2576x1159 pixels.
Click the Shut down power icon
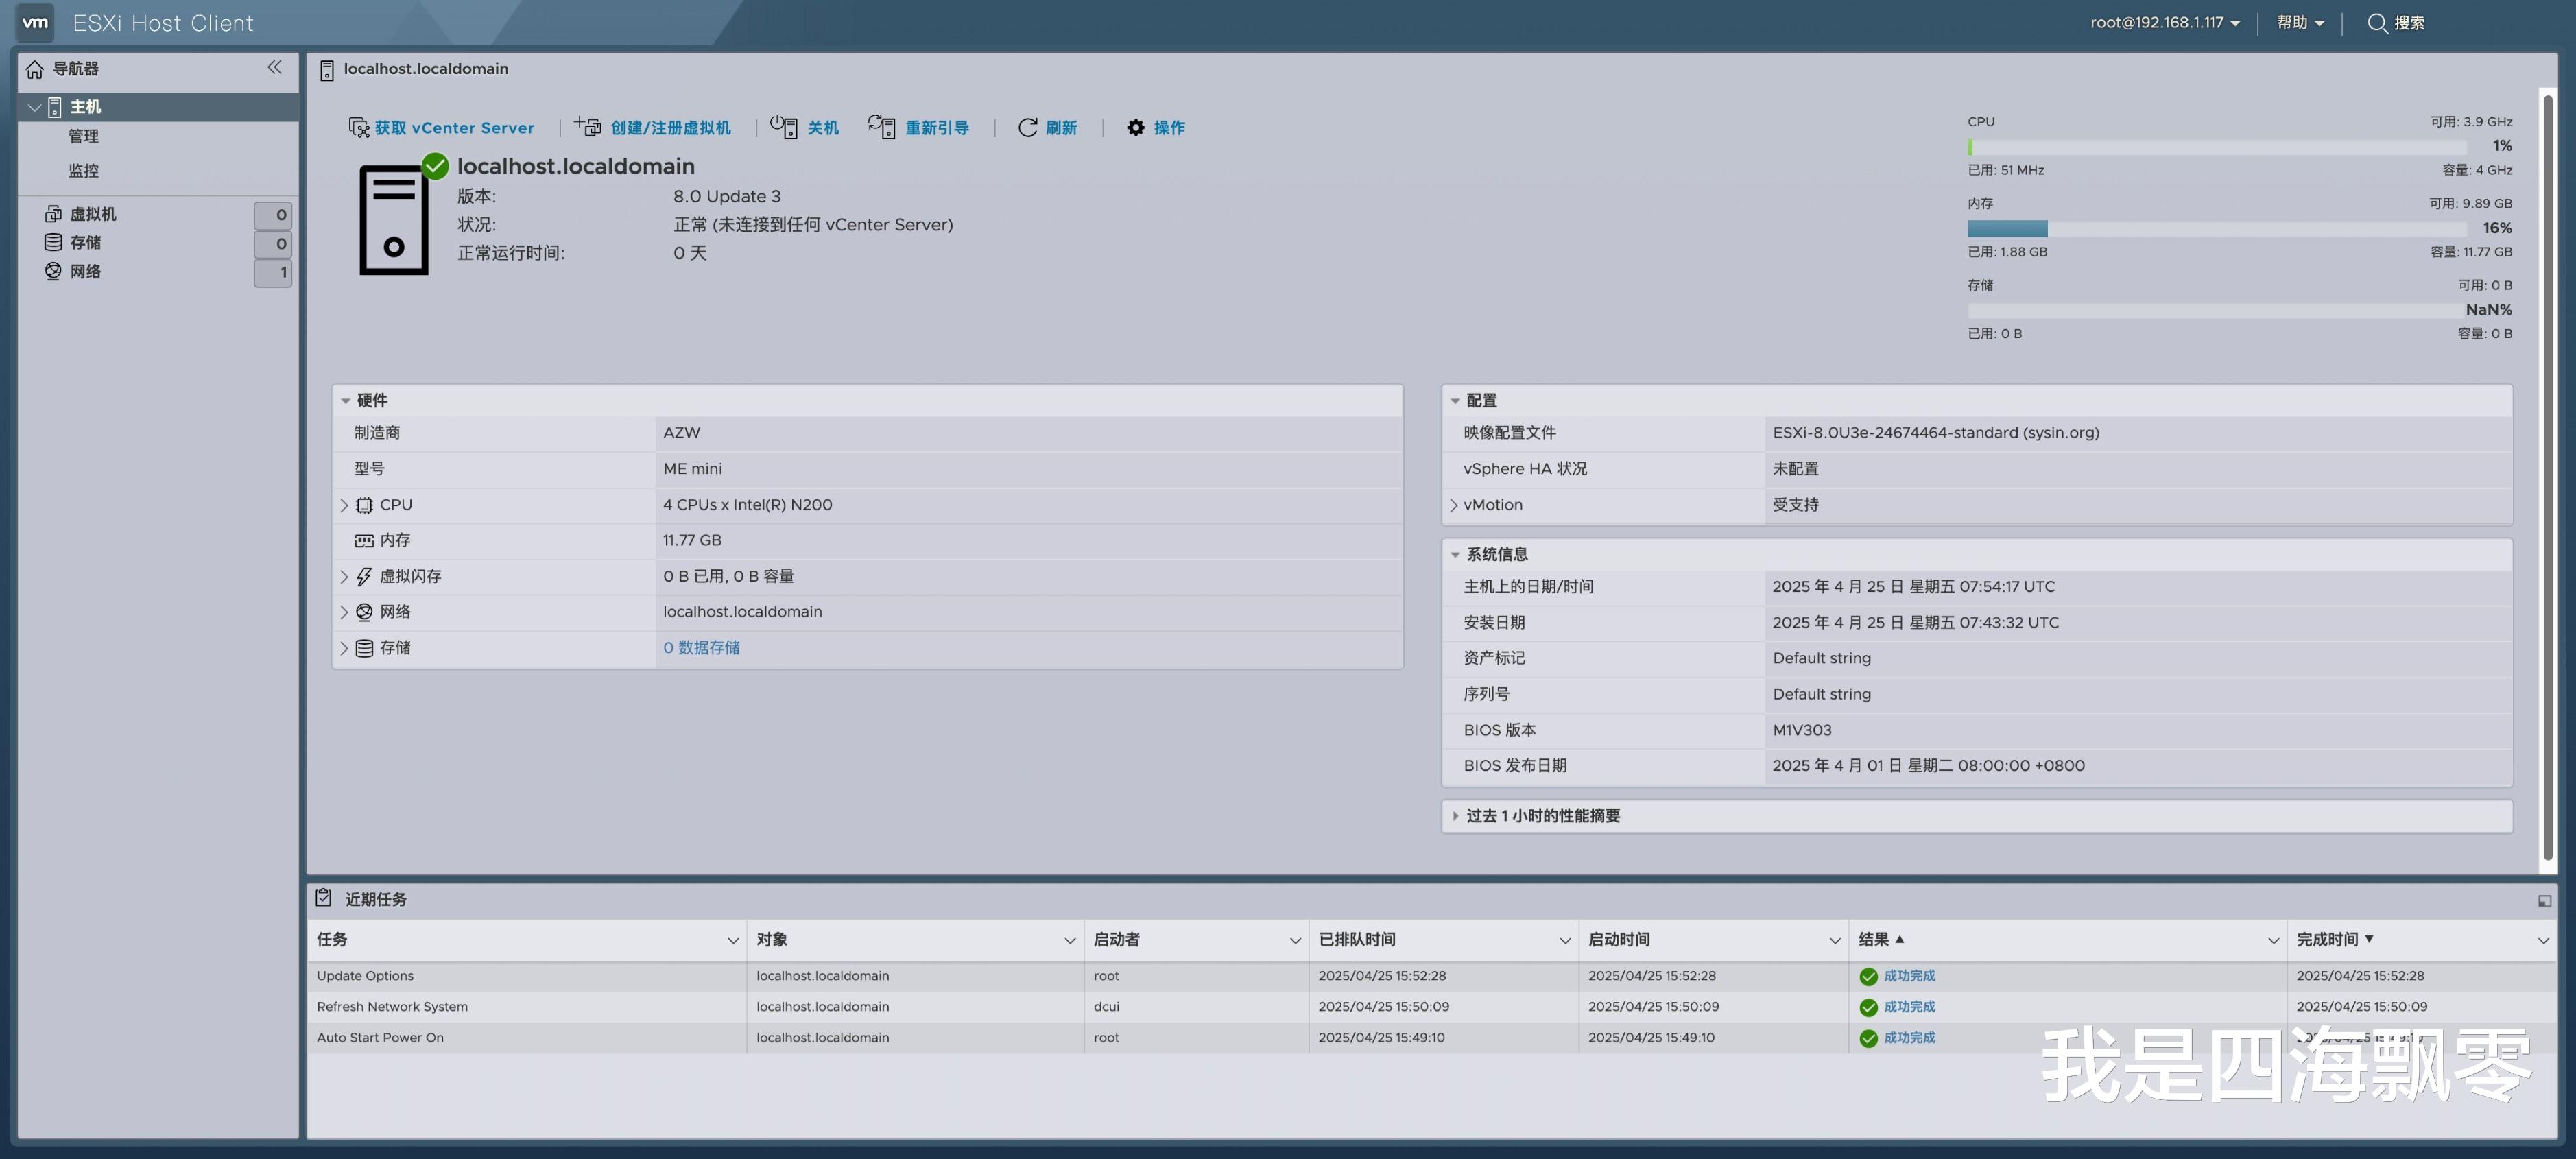click(784, 127)
